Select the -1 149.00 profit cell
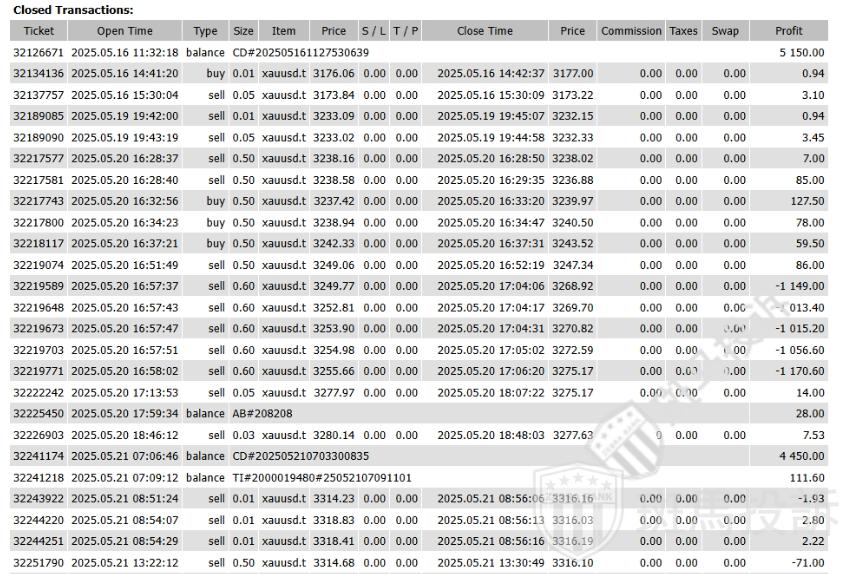This screenshot has width=858, height=574. click(799, 286)
